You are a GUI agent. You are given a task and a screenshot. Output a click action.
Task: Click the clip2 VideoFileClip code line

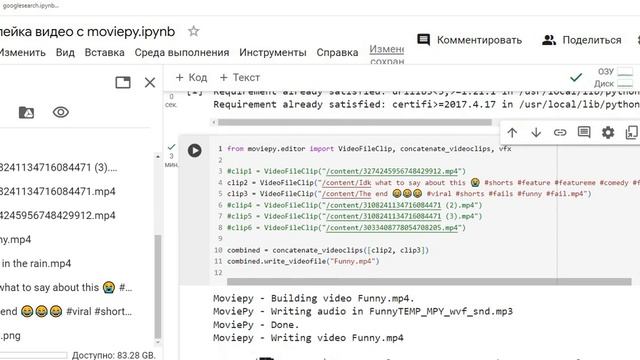pyautogui.click(x=433, y=182)
